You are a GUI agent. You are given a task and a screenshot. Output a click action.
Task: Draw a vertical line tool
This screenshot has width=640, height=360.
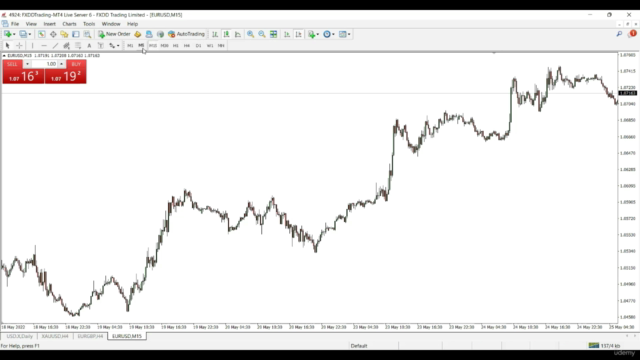tap(33, 46)
